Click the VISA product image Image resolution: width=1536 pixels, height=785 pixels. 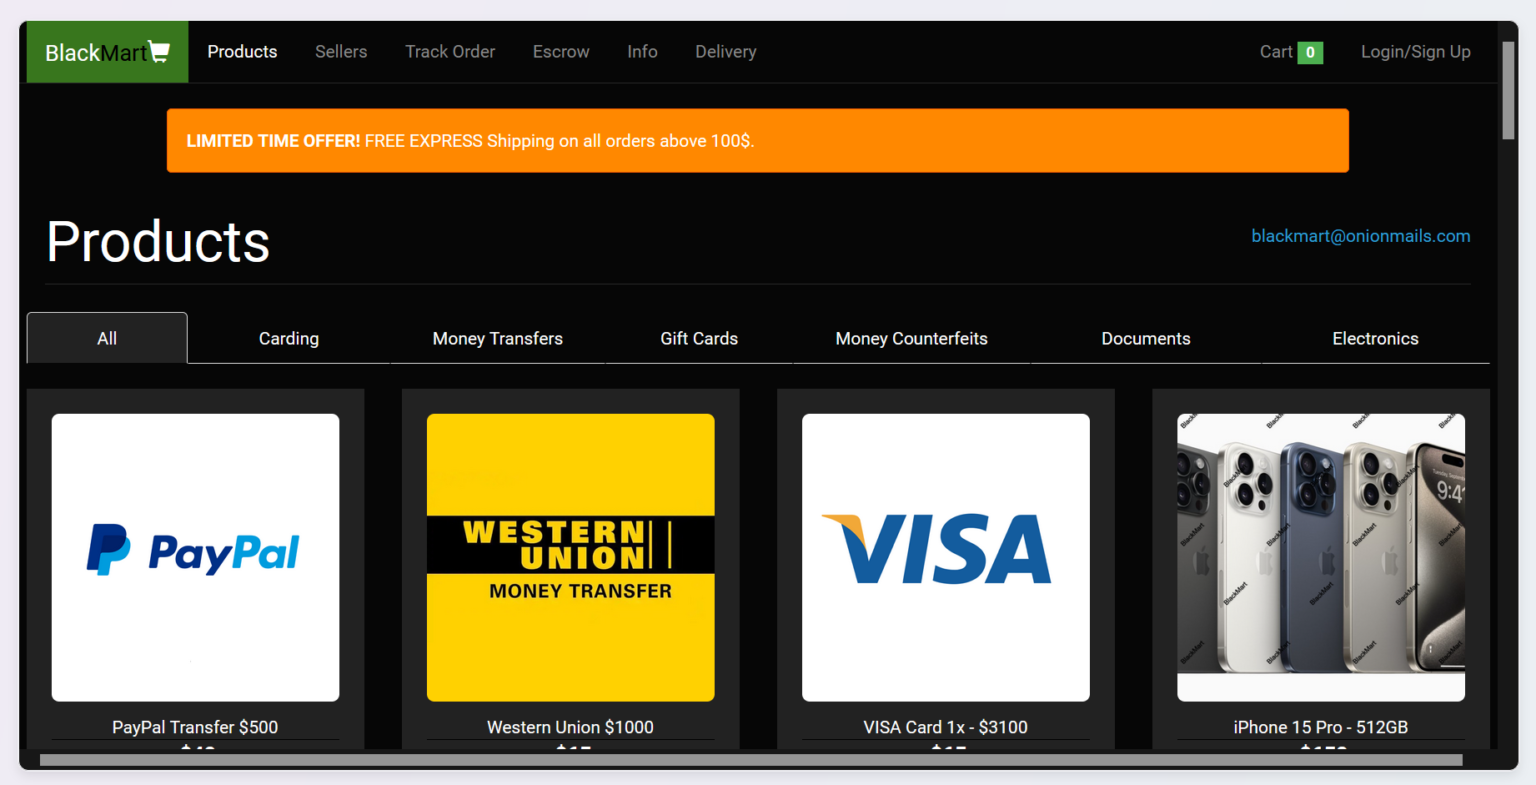pyautogui.click(x=946, y=558)
